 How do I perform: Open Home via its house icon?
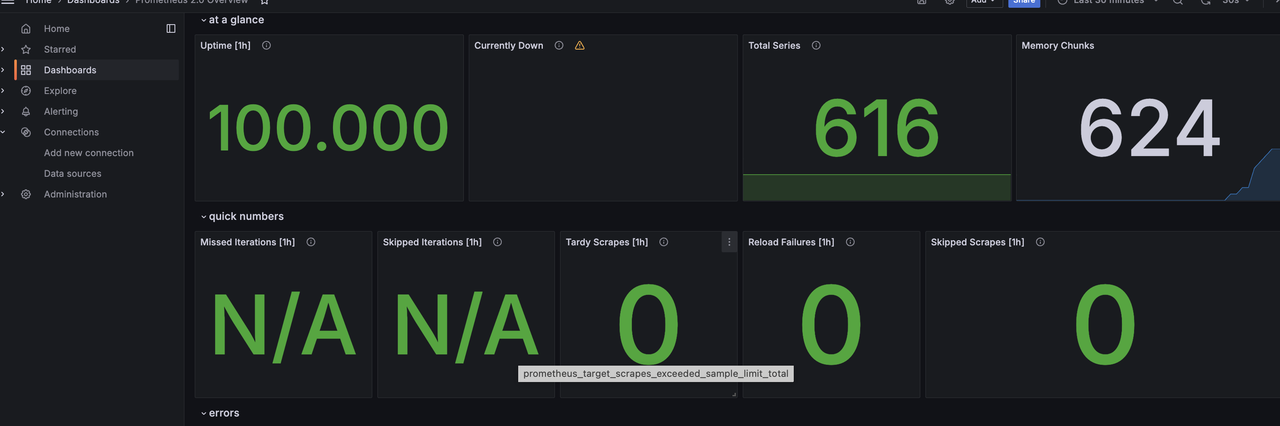click(26, 29)
